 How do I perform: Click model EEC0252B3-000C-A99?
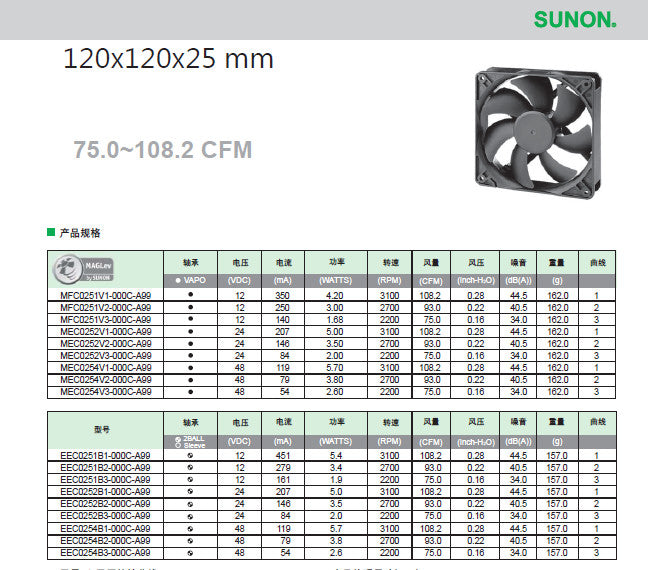coord(105,515)
